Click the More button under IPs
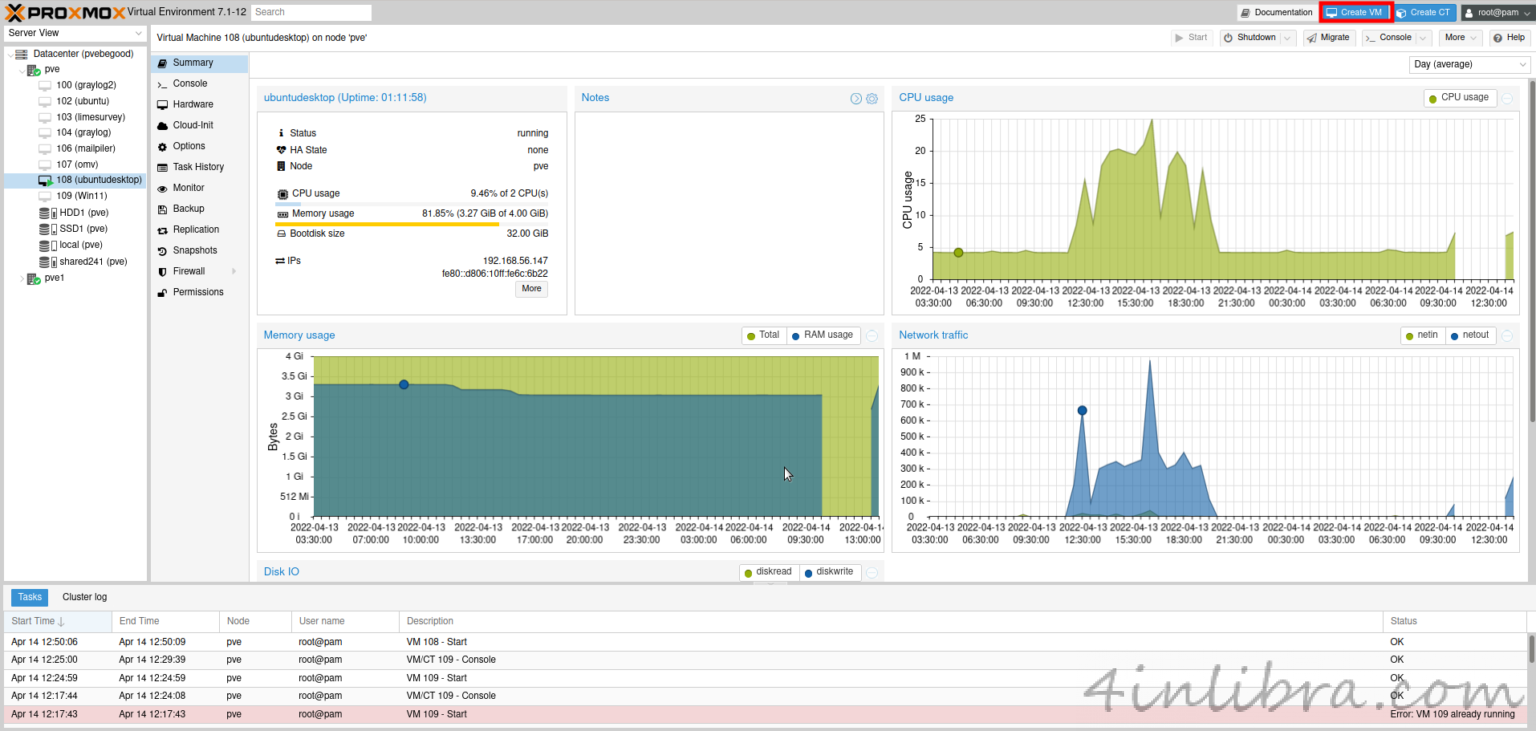Screen dimensions: 1536x731 coord(531,289)
